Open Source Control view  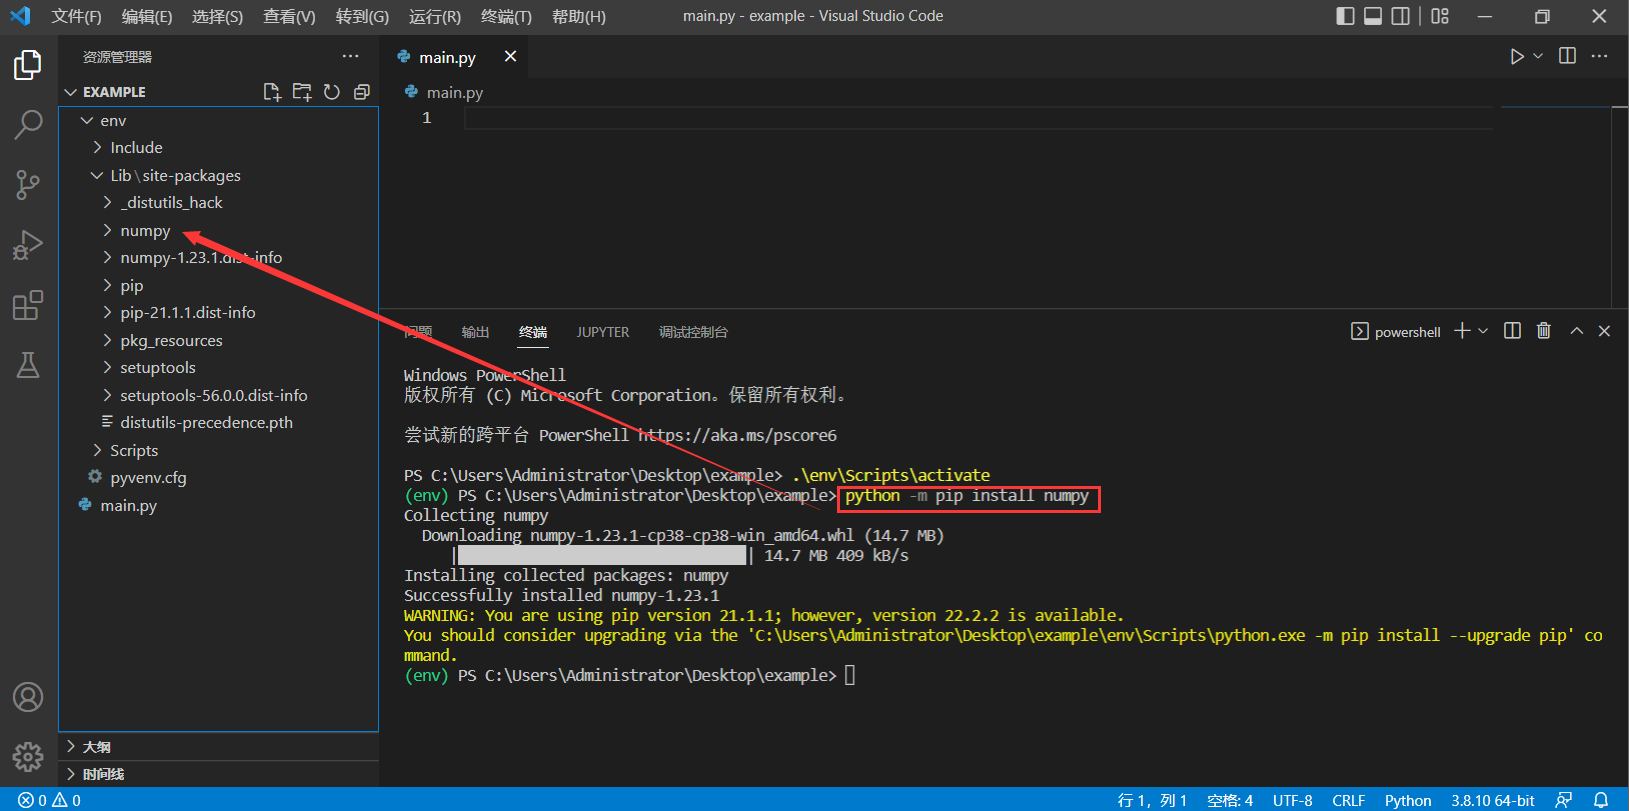(28, 184)
